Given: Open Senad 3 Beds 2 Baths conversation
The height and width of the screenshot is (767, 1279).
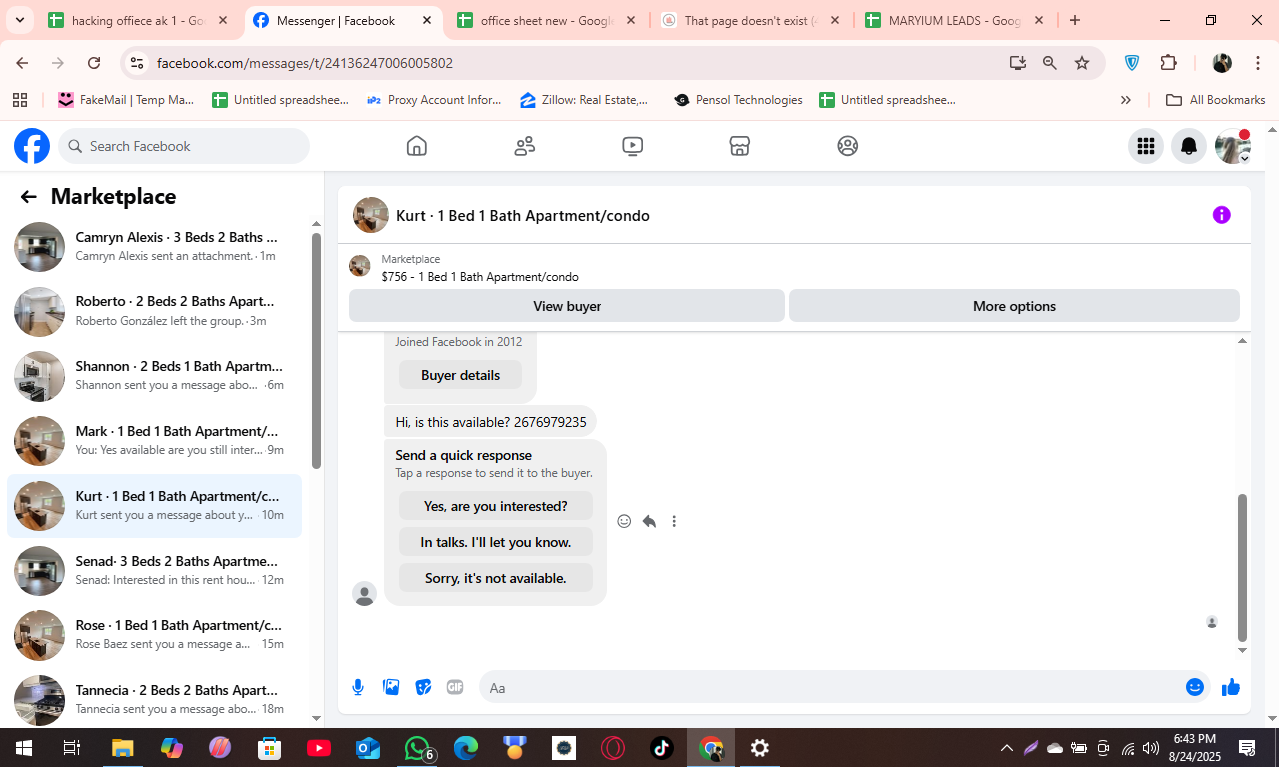Looking at the screenshot, I should click(155, 570).
